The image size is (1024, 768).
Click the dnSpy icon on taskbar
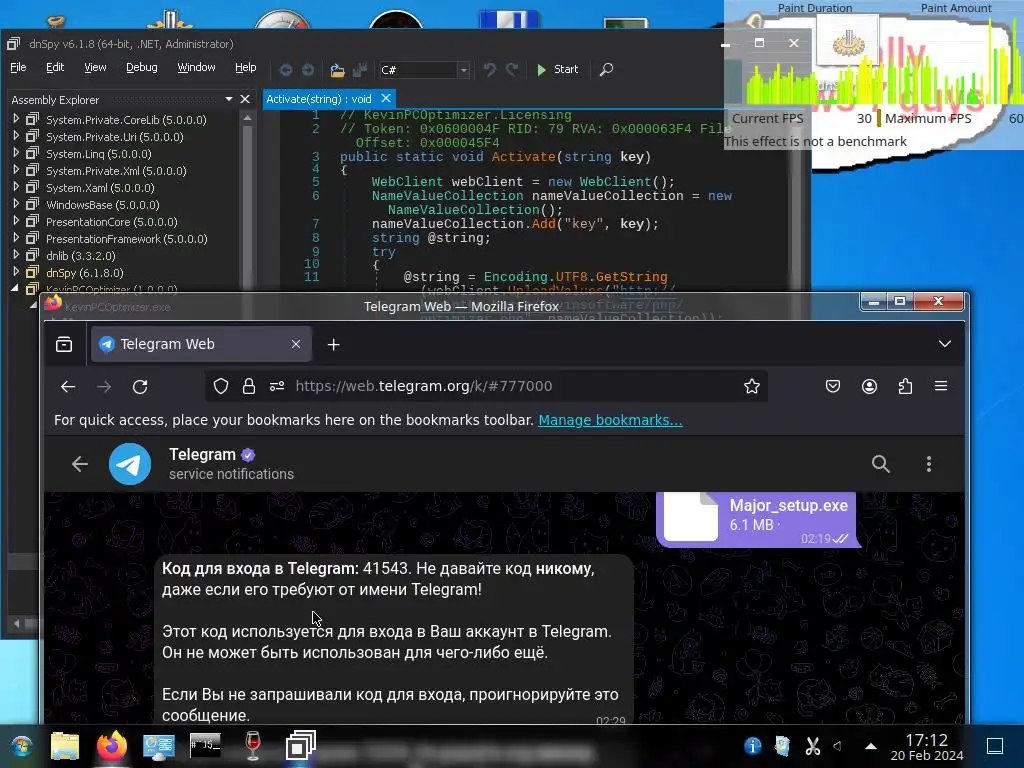(300, 746)
